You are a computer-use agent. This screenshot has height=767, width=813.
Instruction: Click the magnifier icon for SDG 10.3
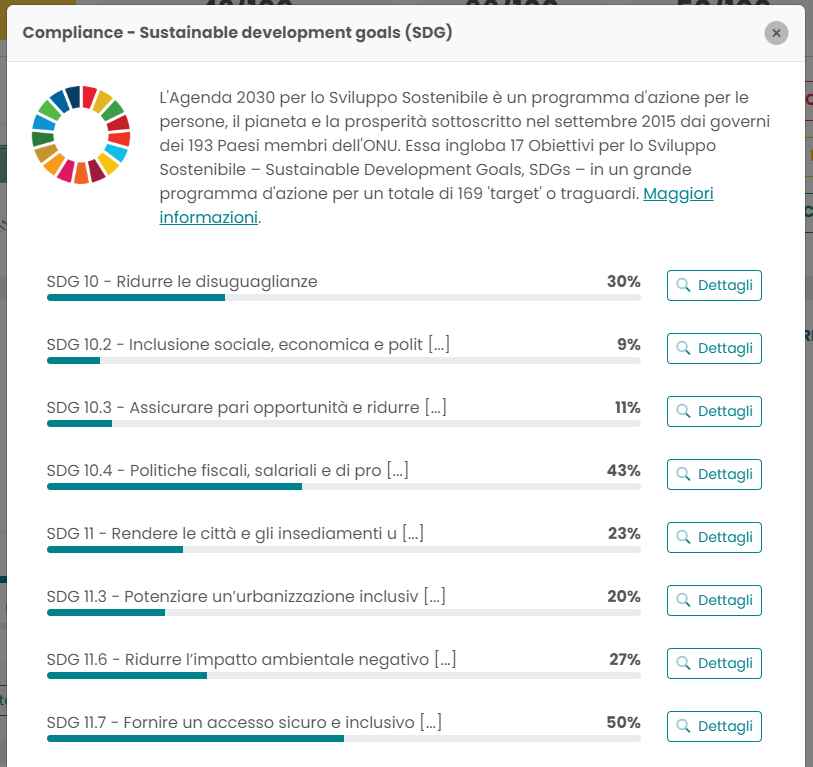click(x=684, y=411)
